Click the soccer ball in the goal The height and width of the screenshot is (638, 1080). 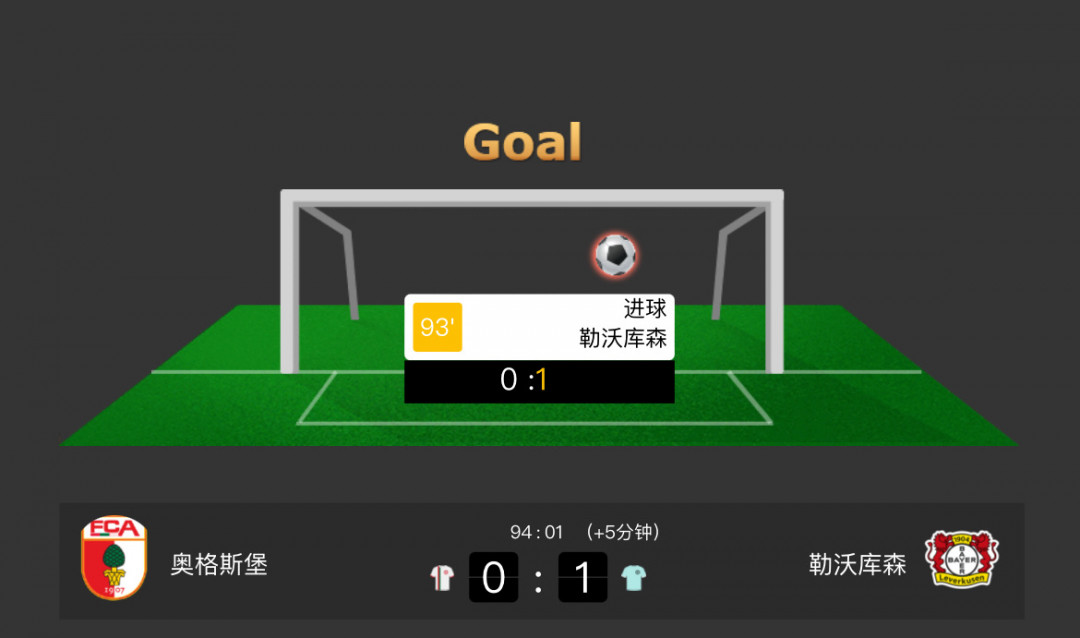(x=616, y=255)
